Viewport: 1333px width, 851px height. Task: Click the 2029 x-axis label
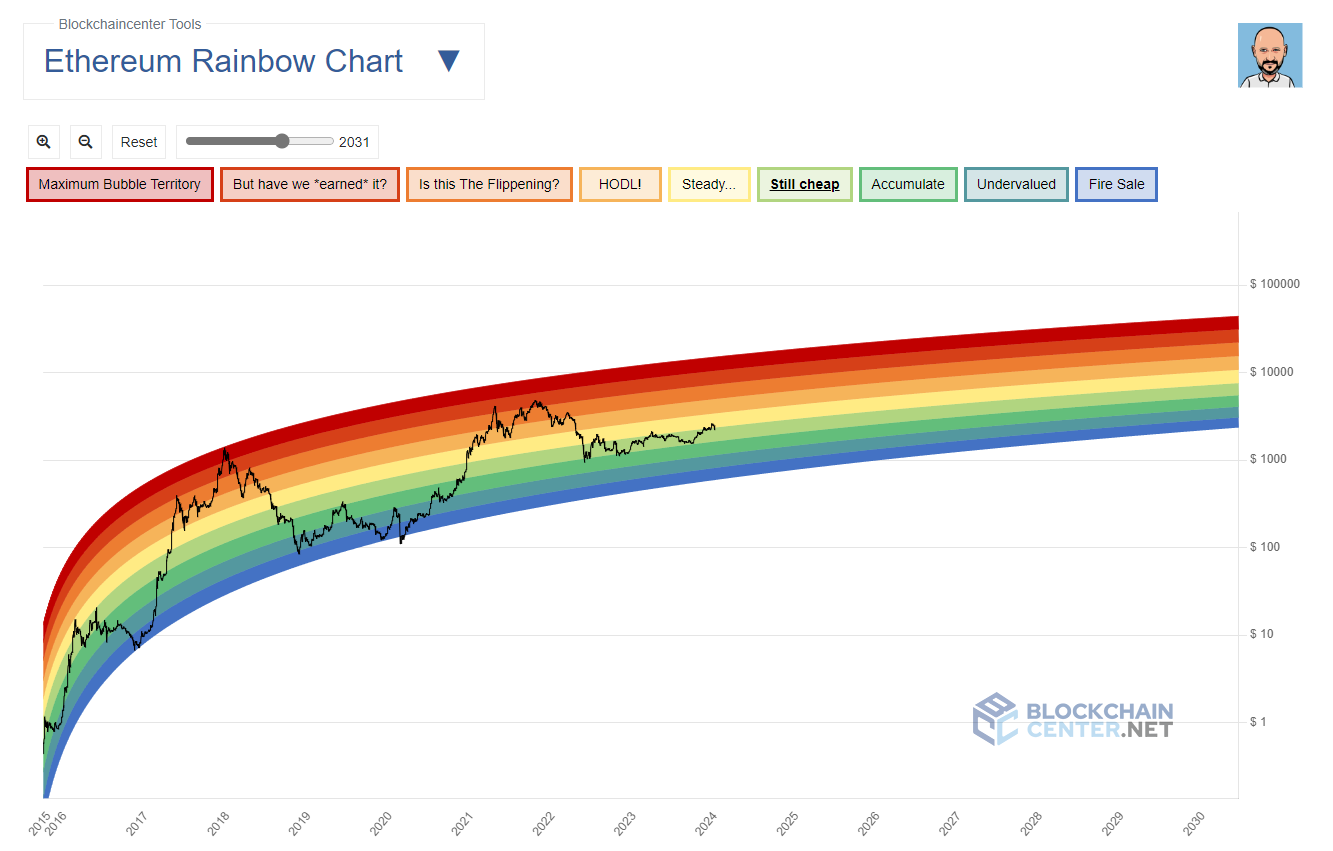pyautogui.click(x=1113, y=823)
